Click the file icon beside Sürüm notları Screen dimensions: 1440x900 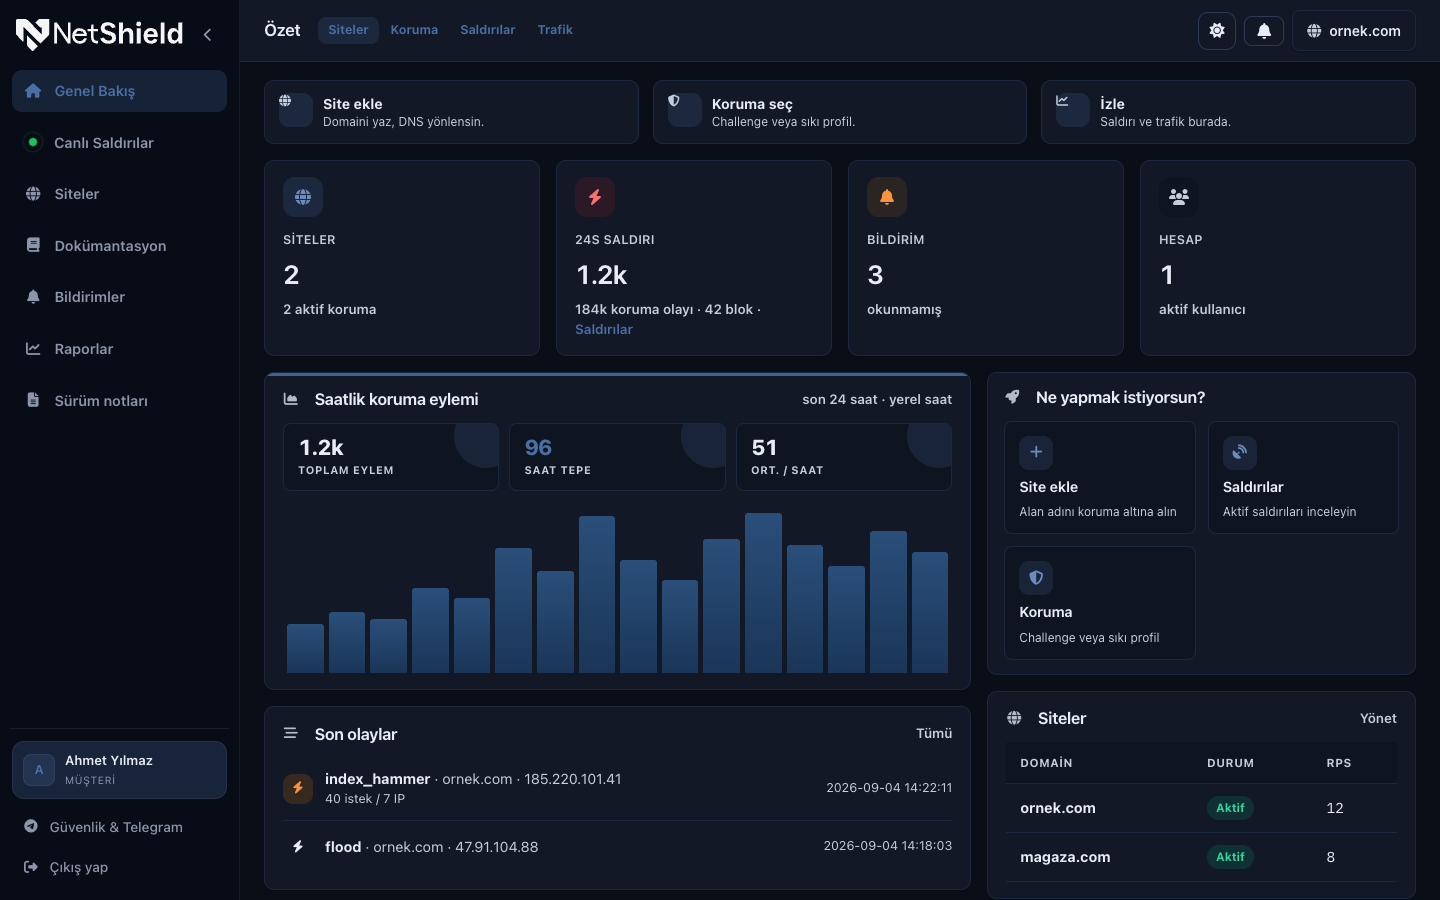pyautogui.click(x=33, y=400)
